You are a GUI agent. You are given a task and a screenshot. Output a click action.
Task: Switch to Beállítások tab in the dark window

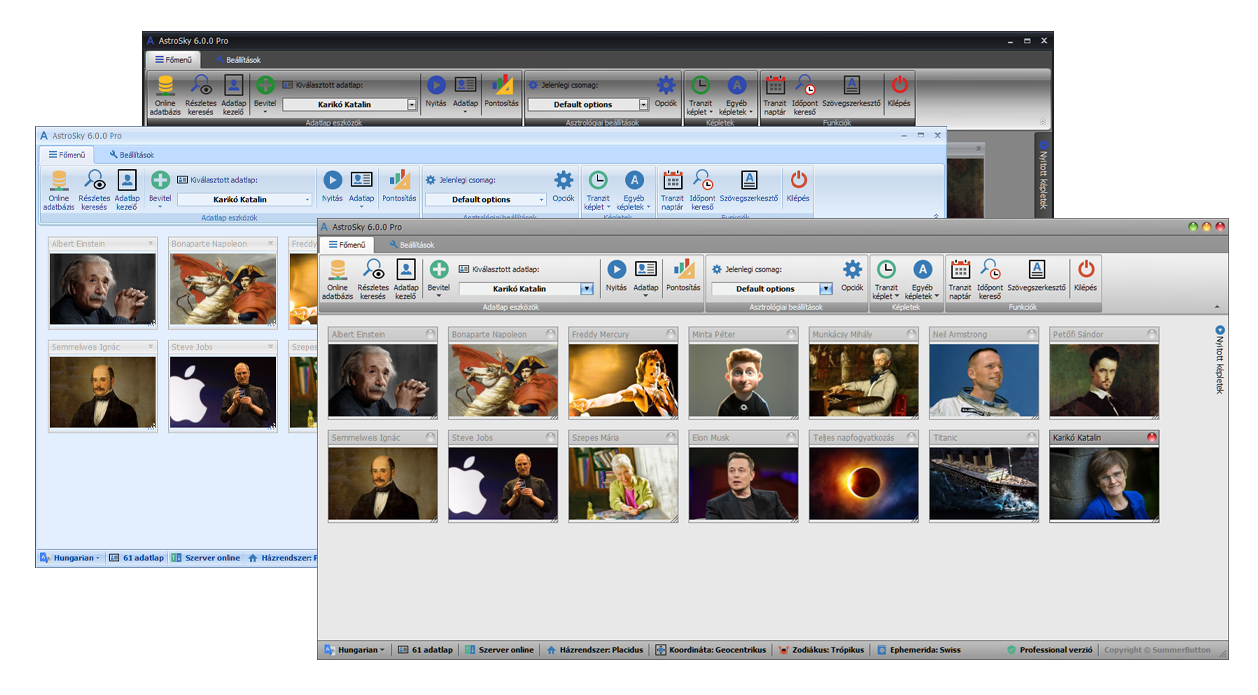pyautogui.click(x=238, y=60)
